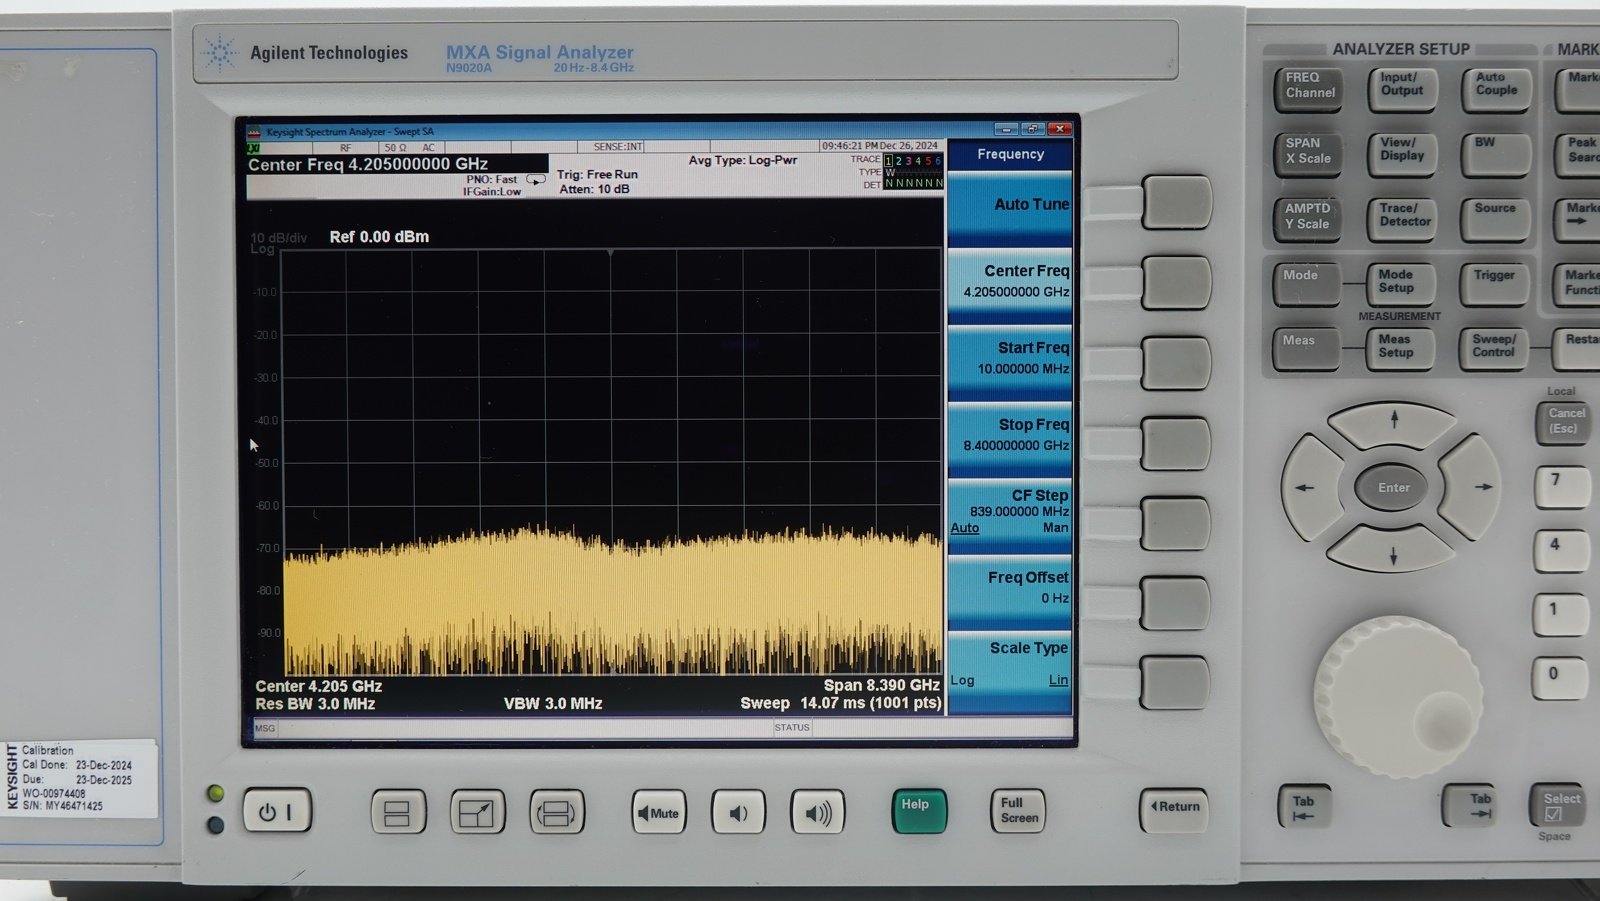The width and height of the screenshot is (1600, 901).
Task: Click the bezel key beside Scale Type
Action: click(1176, 682)
